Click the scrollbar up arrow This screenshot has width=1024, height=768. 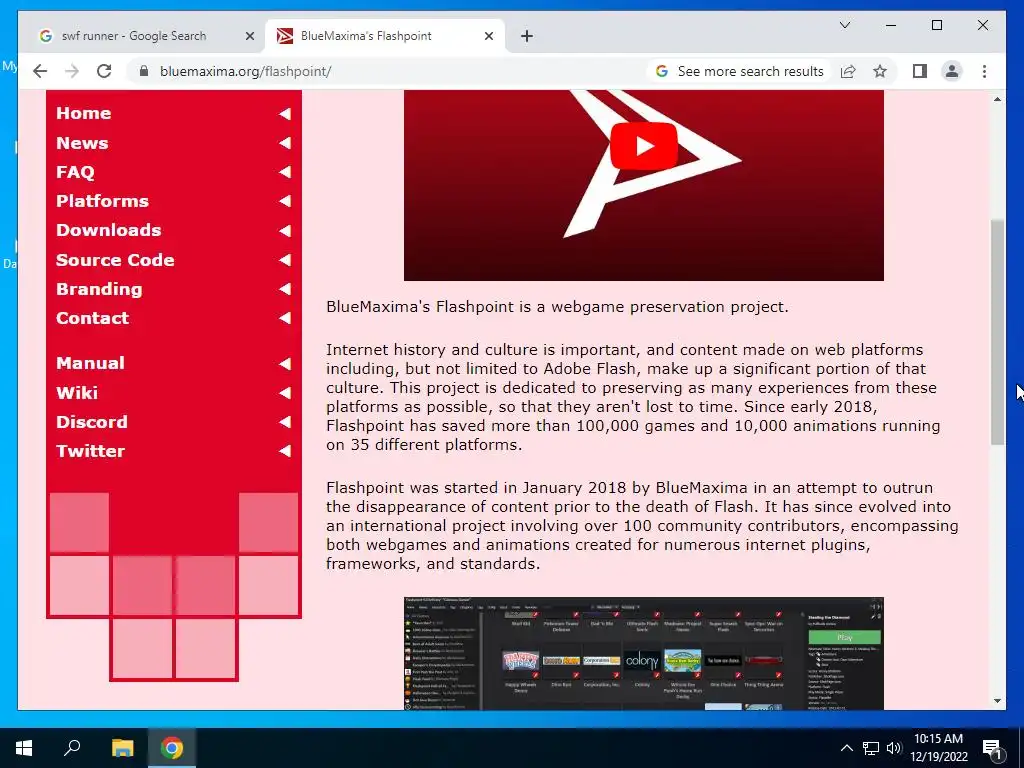(997, 99)
